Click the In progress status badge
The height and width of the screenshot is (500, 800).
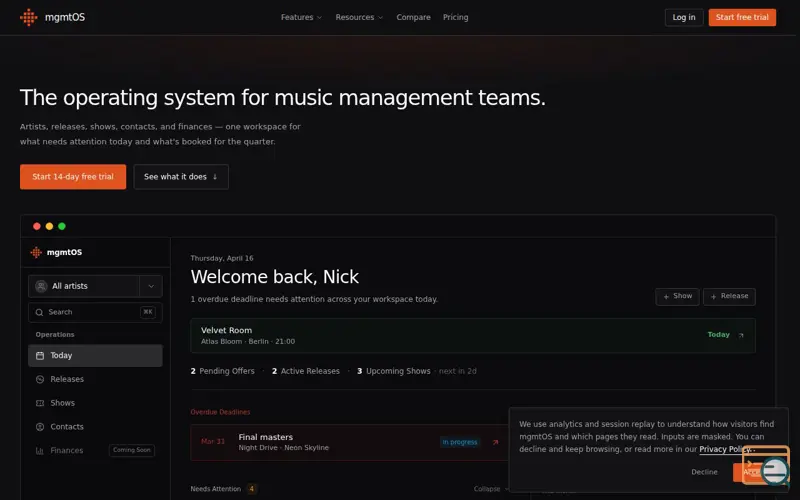tap(460, 442)
